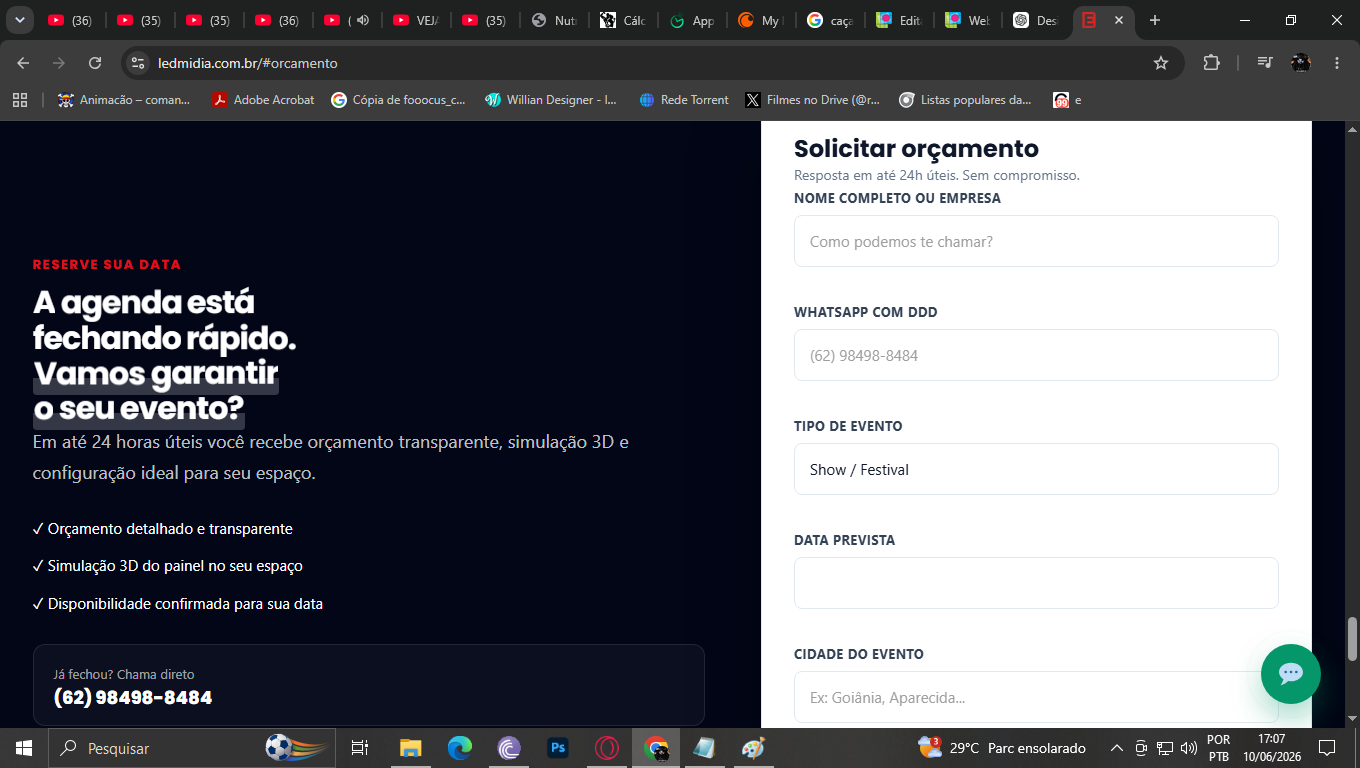Open Task View on taskbar

click(360, 748)
